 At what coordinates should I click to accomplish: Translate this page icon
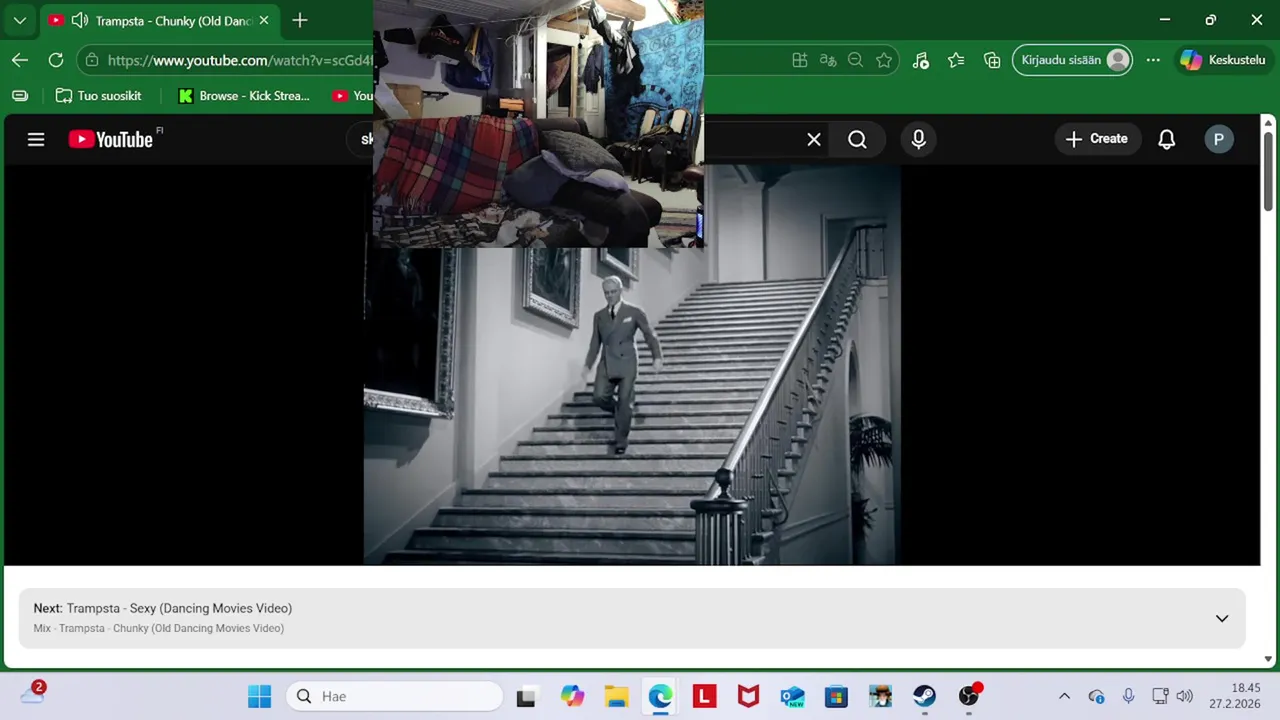(828, 60)
